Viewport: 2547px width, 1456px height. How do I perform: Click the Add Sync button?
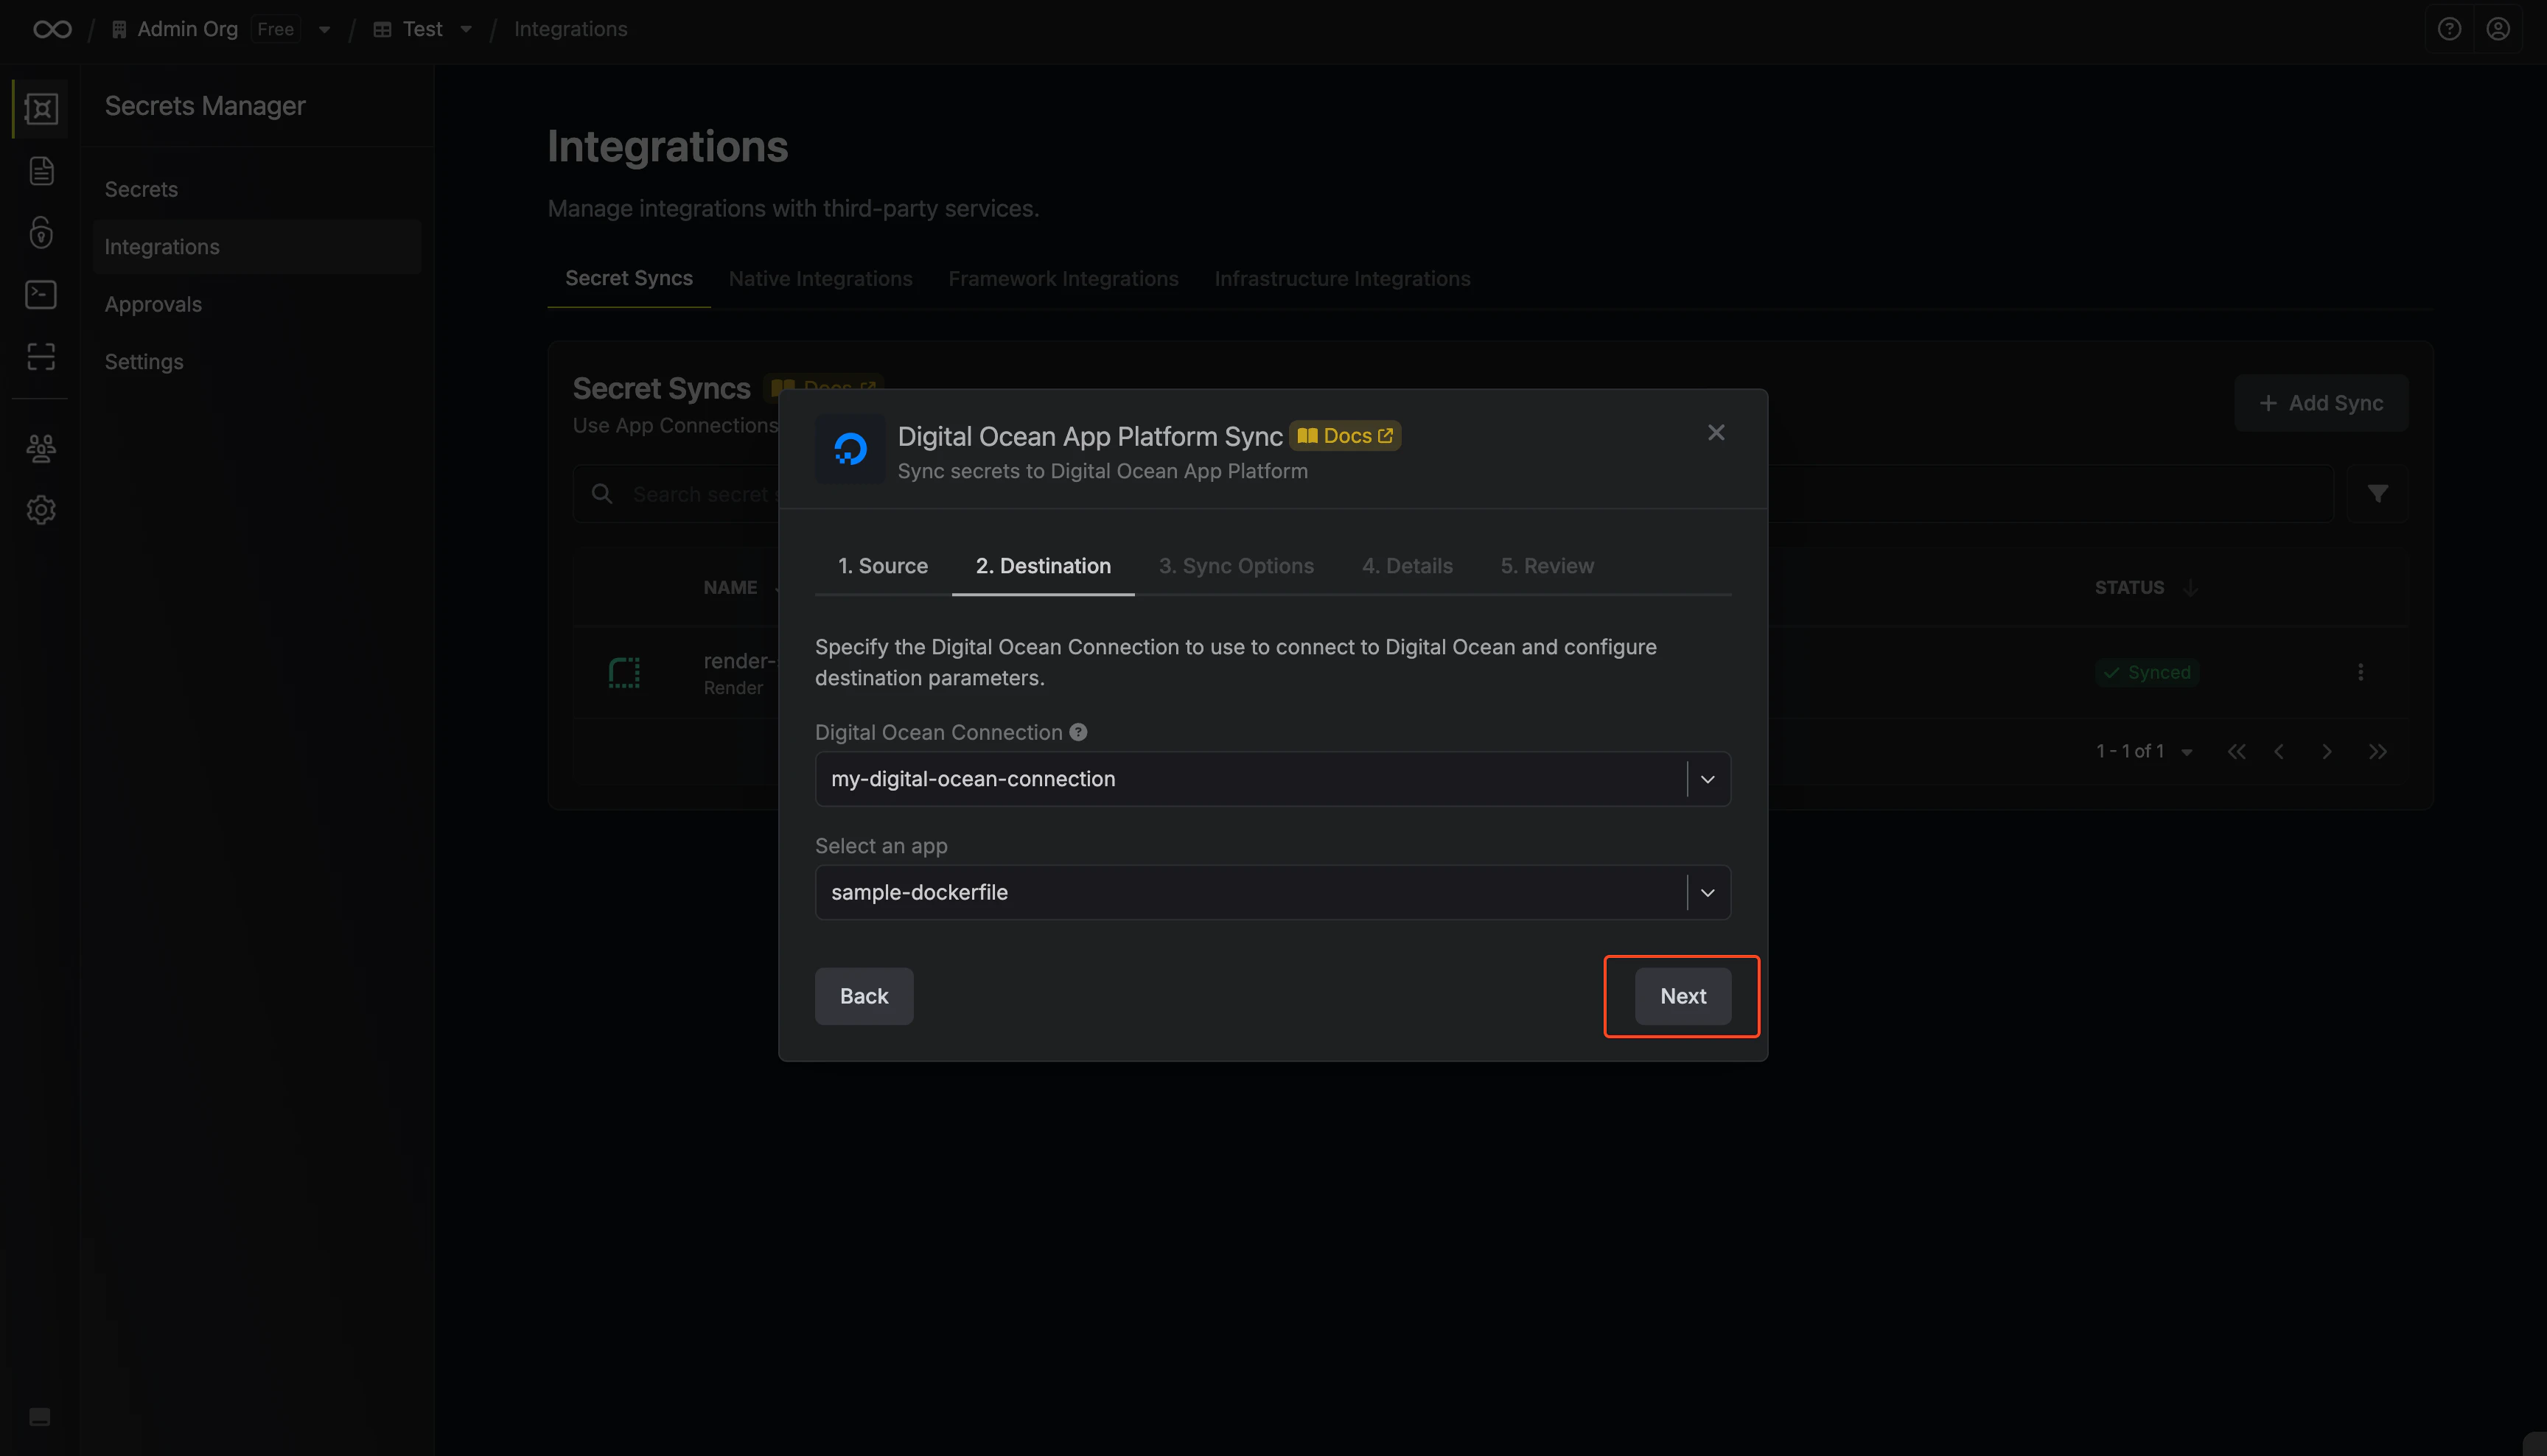(x=2321, y=403)
